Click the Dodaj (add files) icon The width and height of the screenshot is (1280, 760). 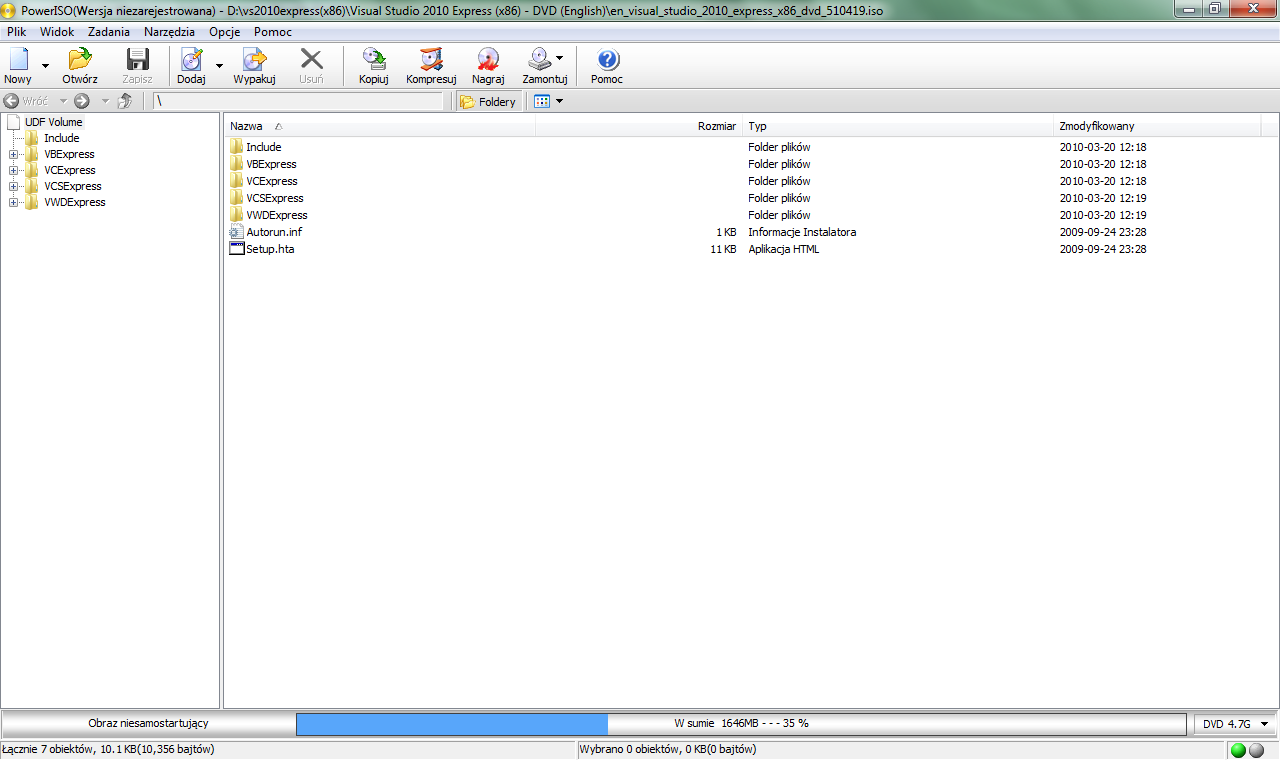tap(190, 60)
